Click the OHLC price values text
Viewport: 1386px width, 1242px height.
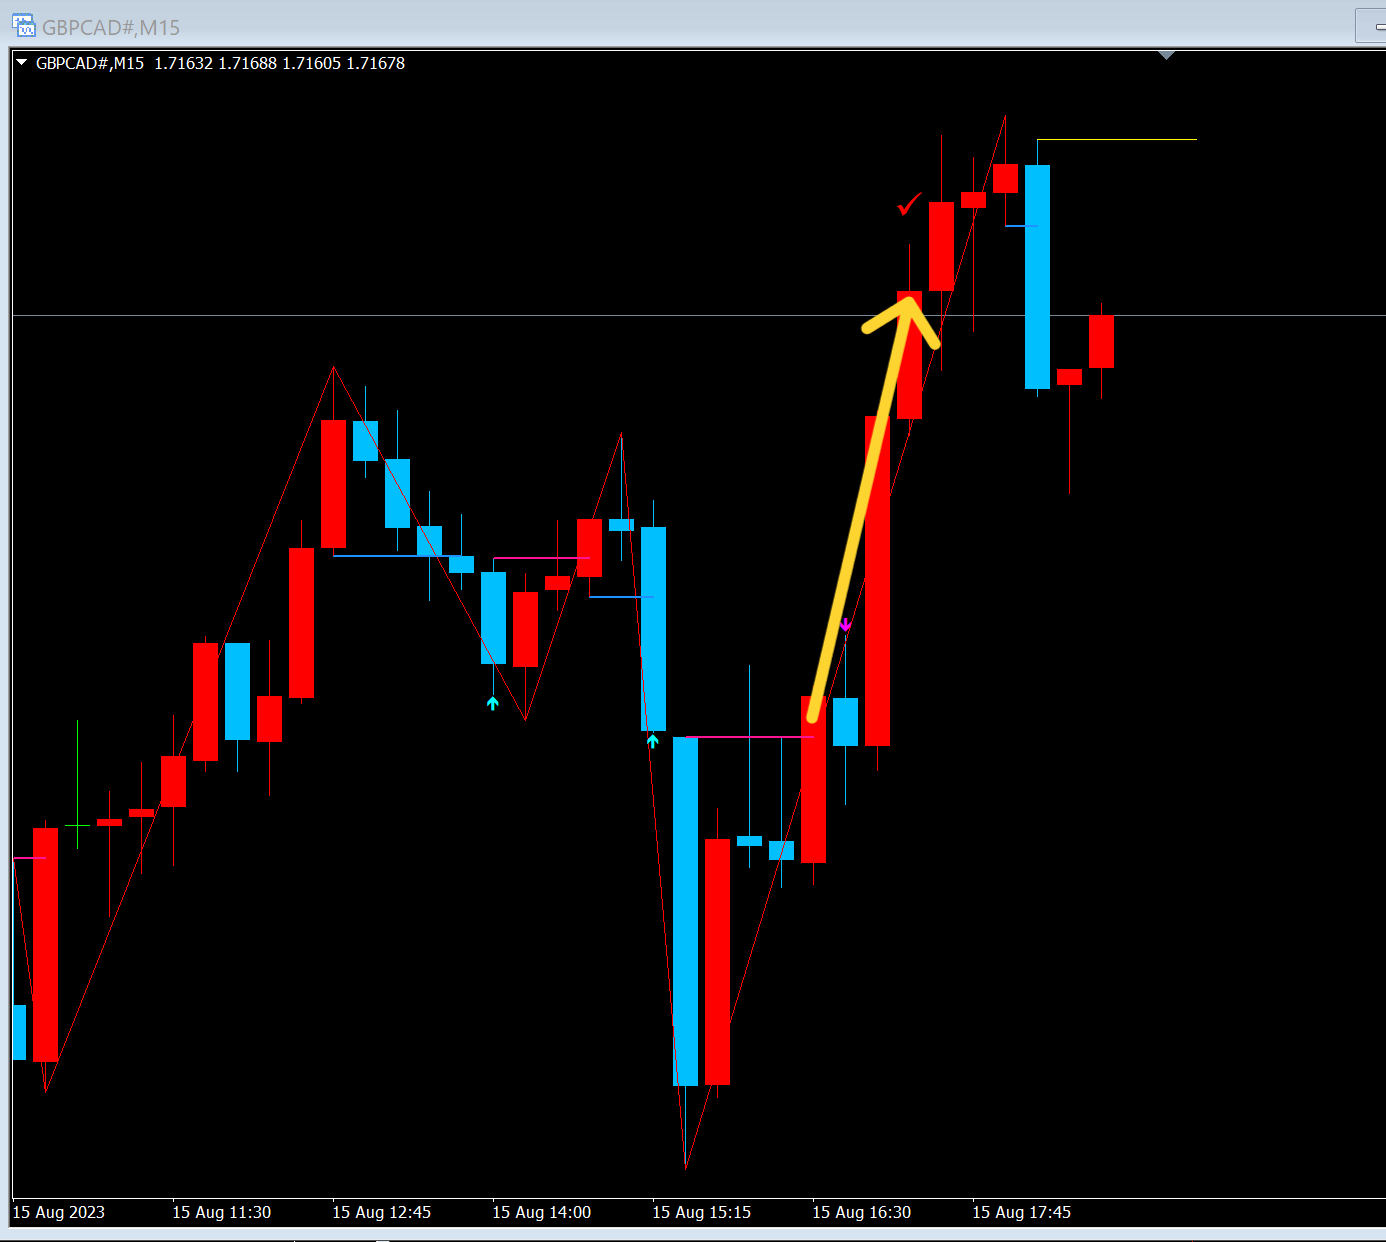pyautogui.click(x=279, y=63)
